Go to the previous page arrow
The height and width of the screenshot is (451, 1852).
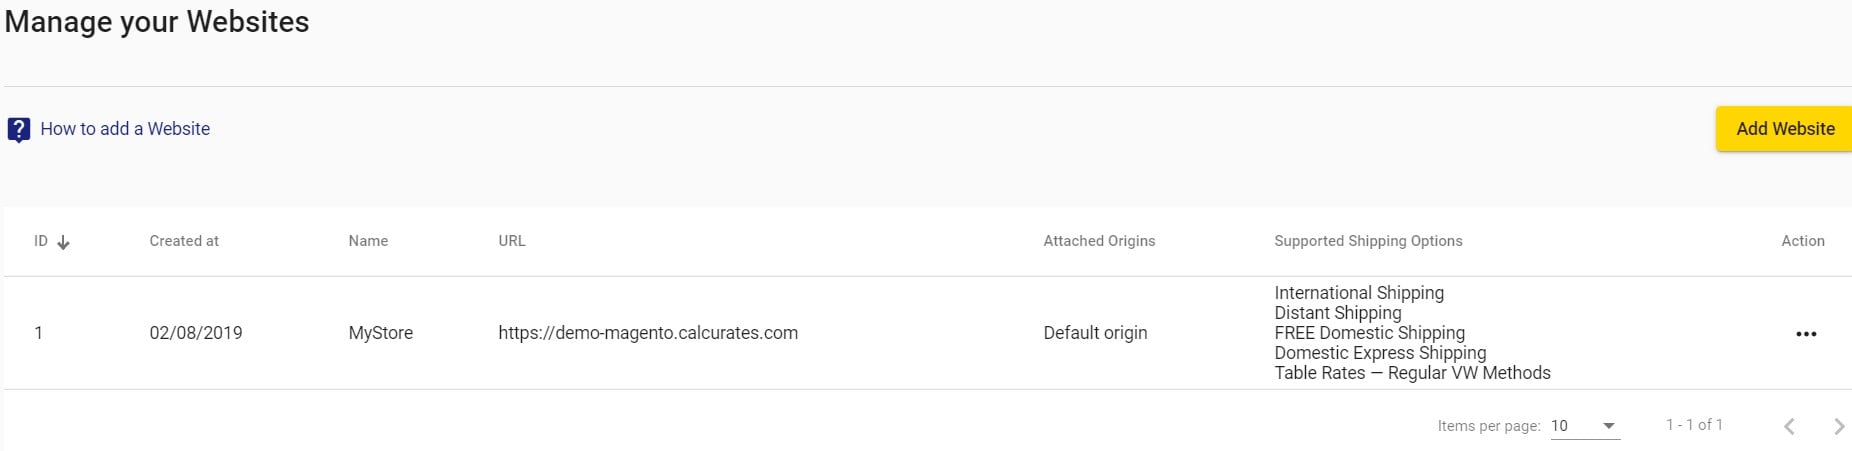1789,426
